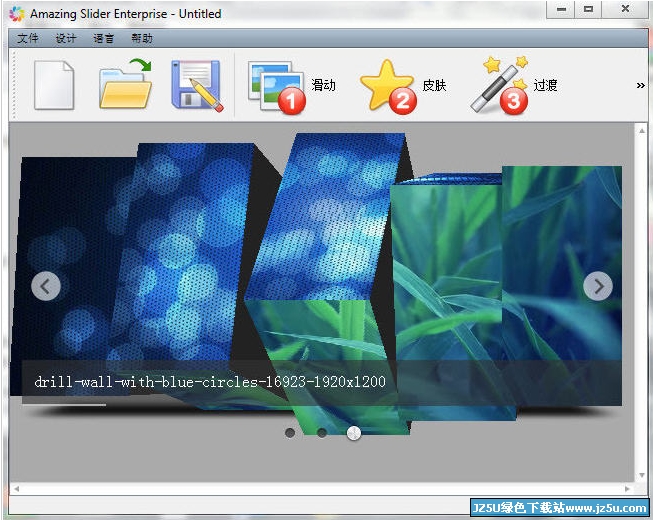Expand the toolbar overflow chevron
The width and height of the screenshot is (653, 520).
(641, 85)
